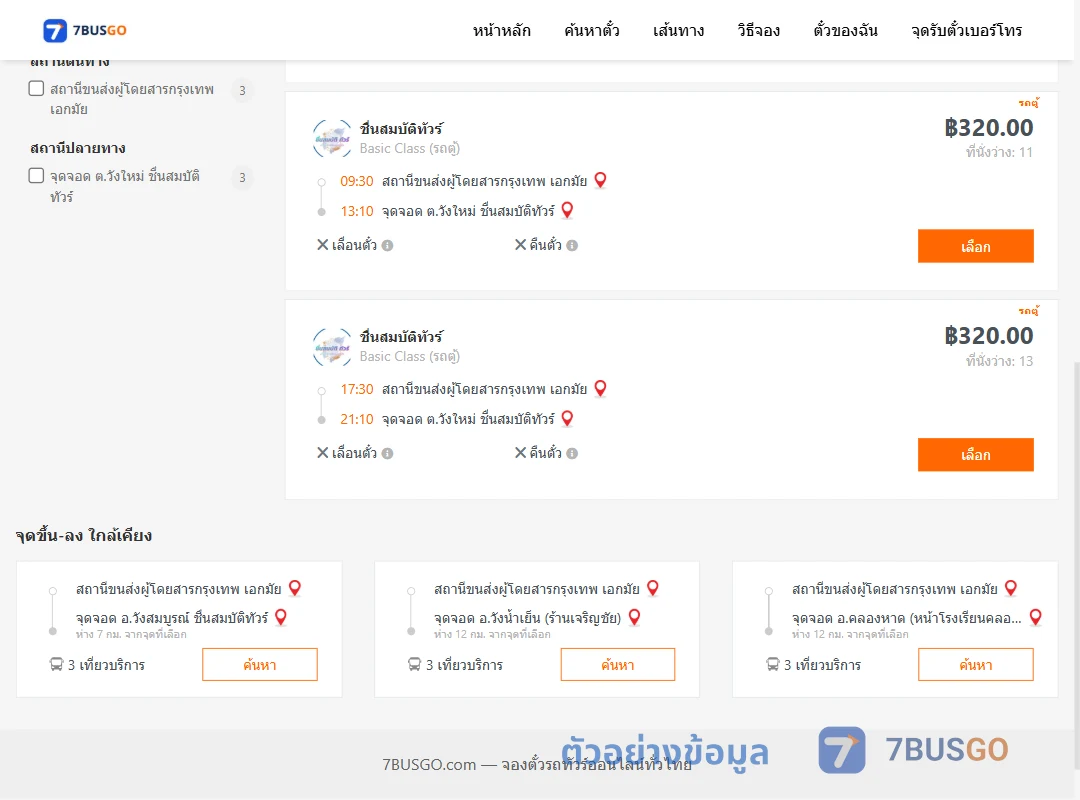Click ที่นั่งว่าง: 11 seats text

(999, 152)
